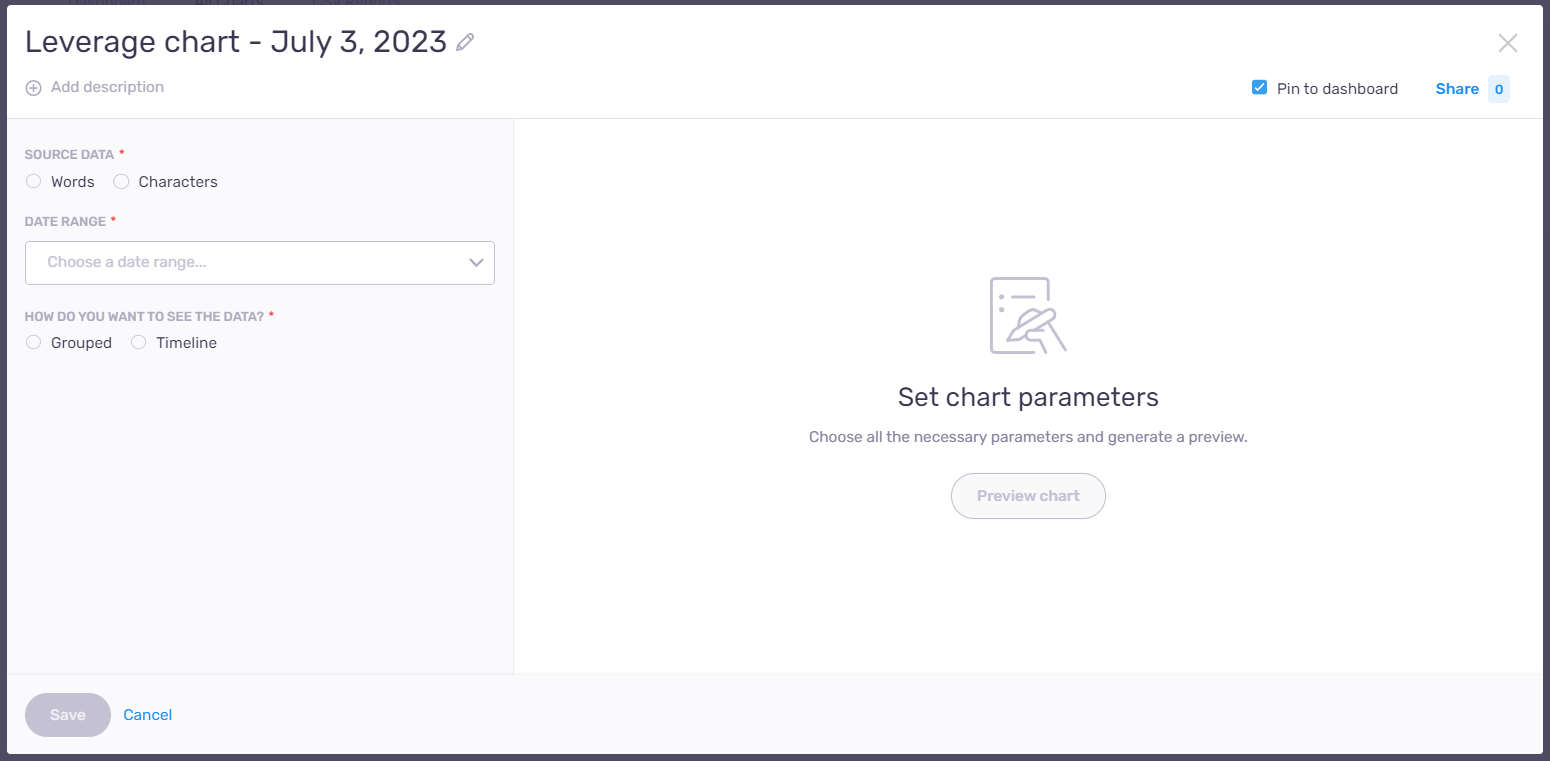Click the X icon to close the chart editor
Viewport: 1550px width, 761px height.
[1508, 43]
